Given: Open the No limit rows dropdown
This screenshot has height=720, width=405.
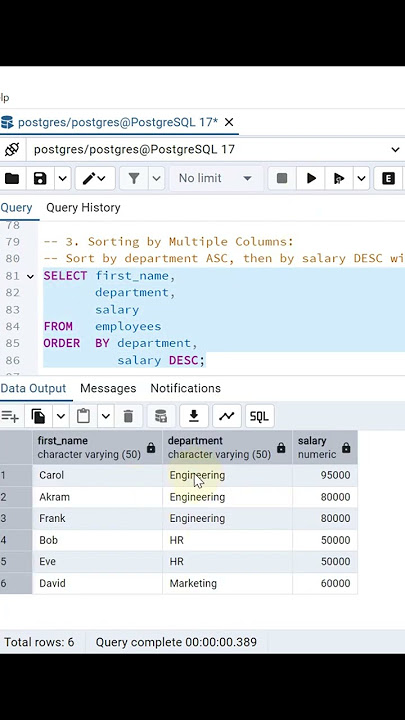Looking at the screenshot, I should click(216, 178).
